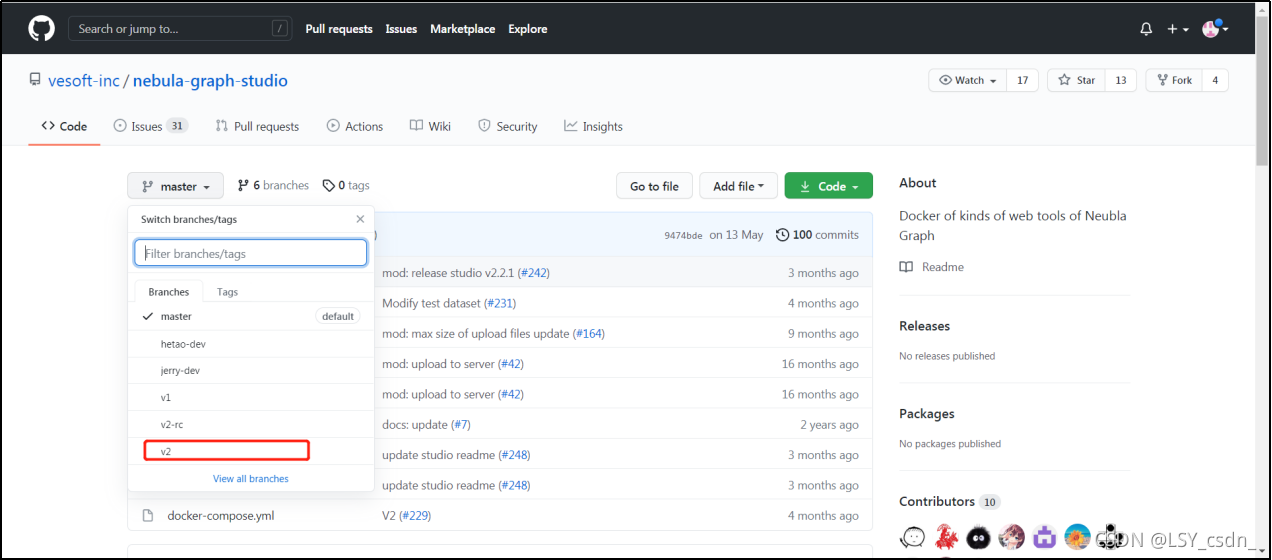Open pull request #229 link
This screenshot has height=560, width=1272.
(x=416, y=516)
